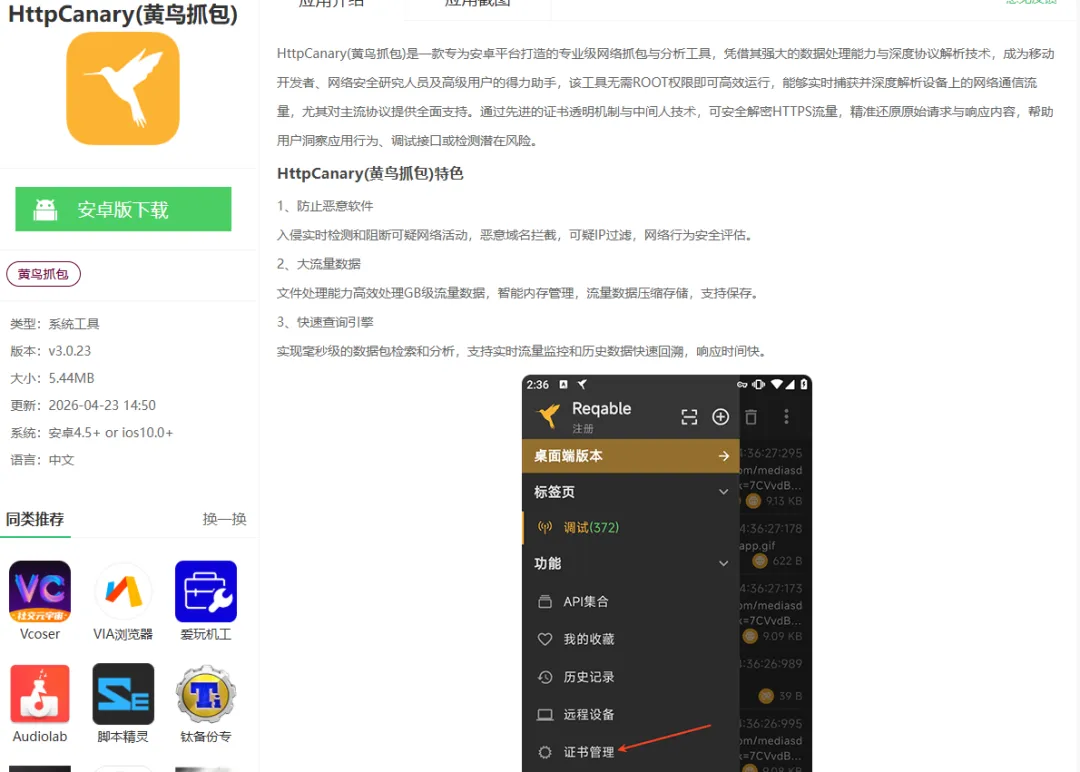Switch to the 应用截图 tab

pos(477,4)
